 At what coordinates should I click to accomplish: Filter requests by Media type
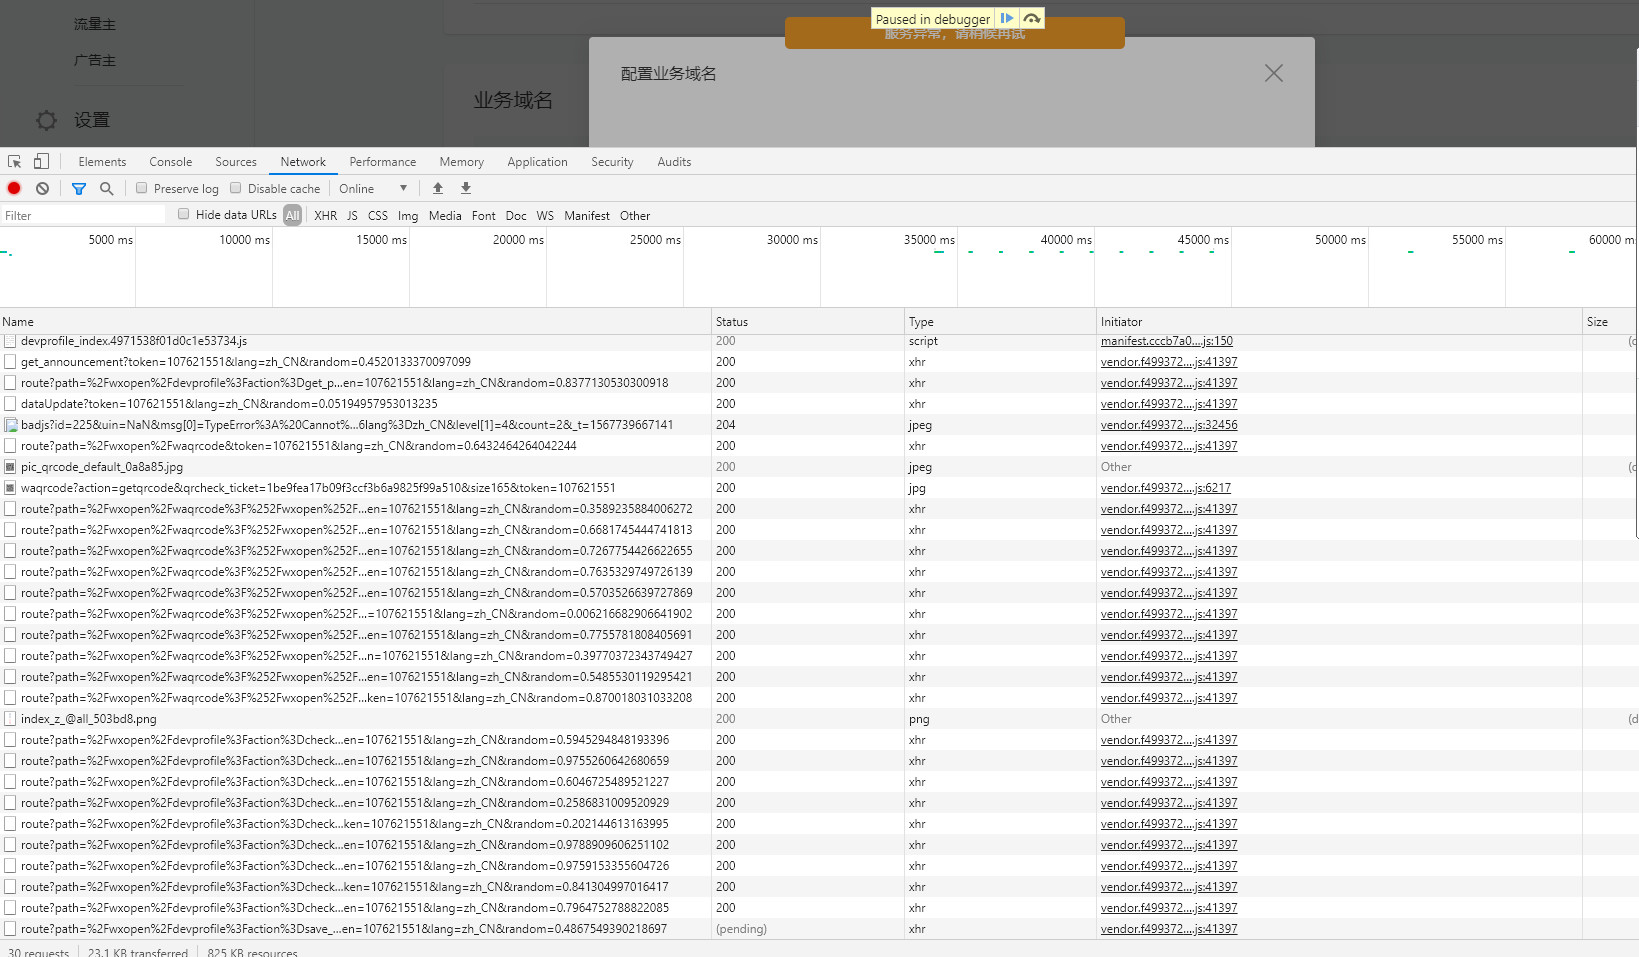[445, 216]
